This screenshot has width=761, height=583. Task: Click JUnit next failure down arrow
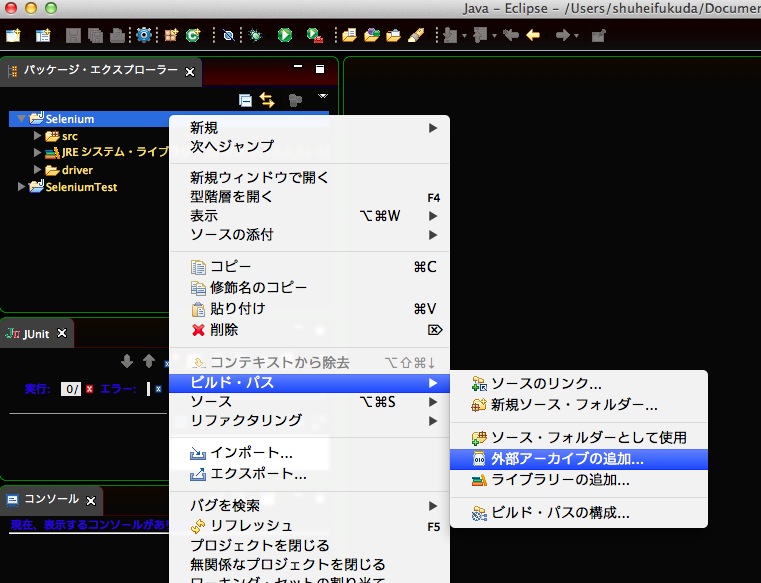[127, 361]
